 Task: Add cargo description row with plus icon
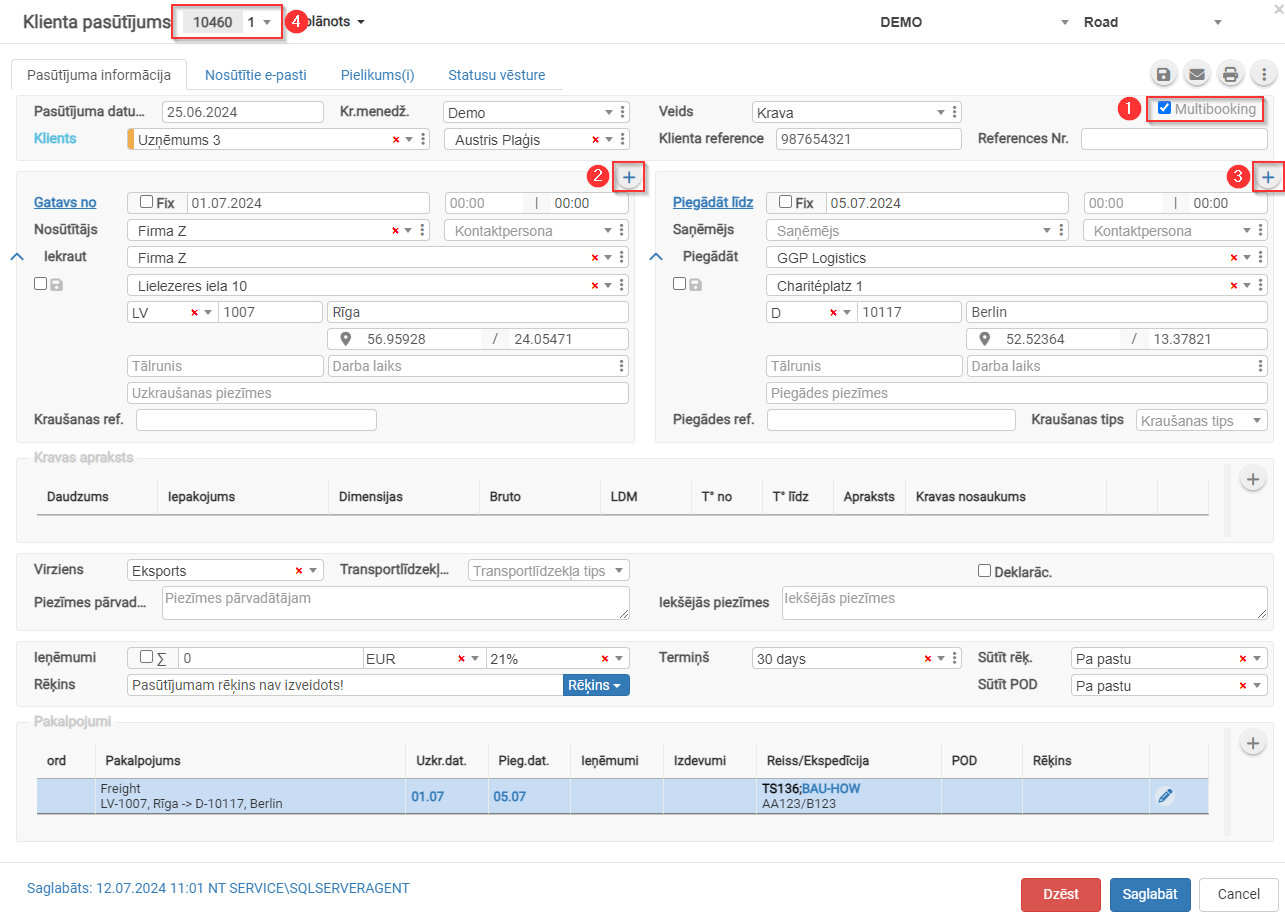pyautogui.click(x=1253, y=478)
